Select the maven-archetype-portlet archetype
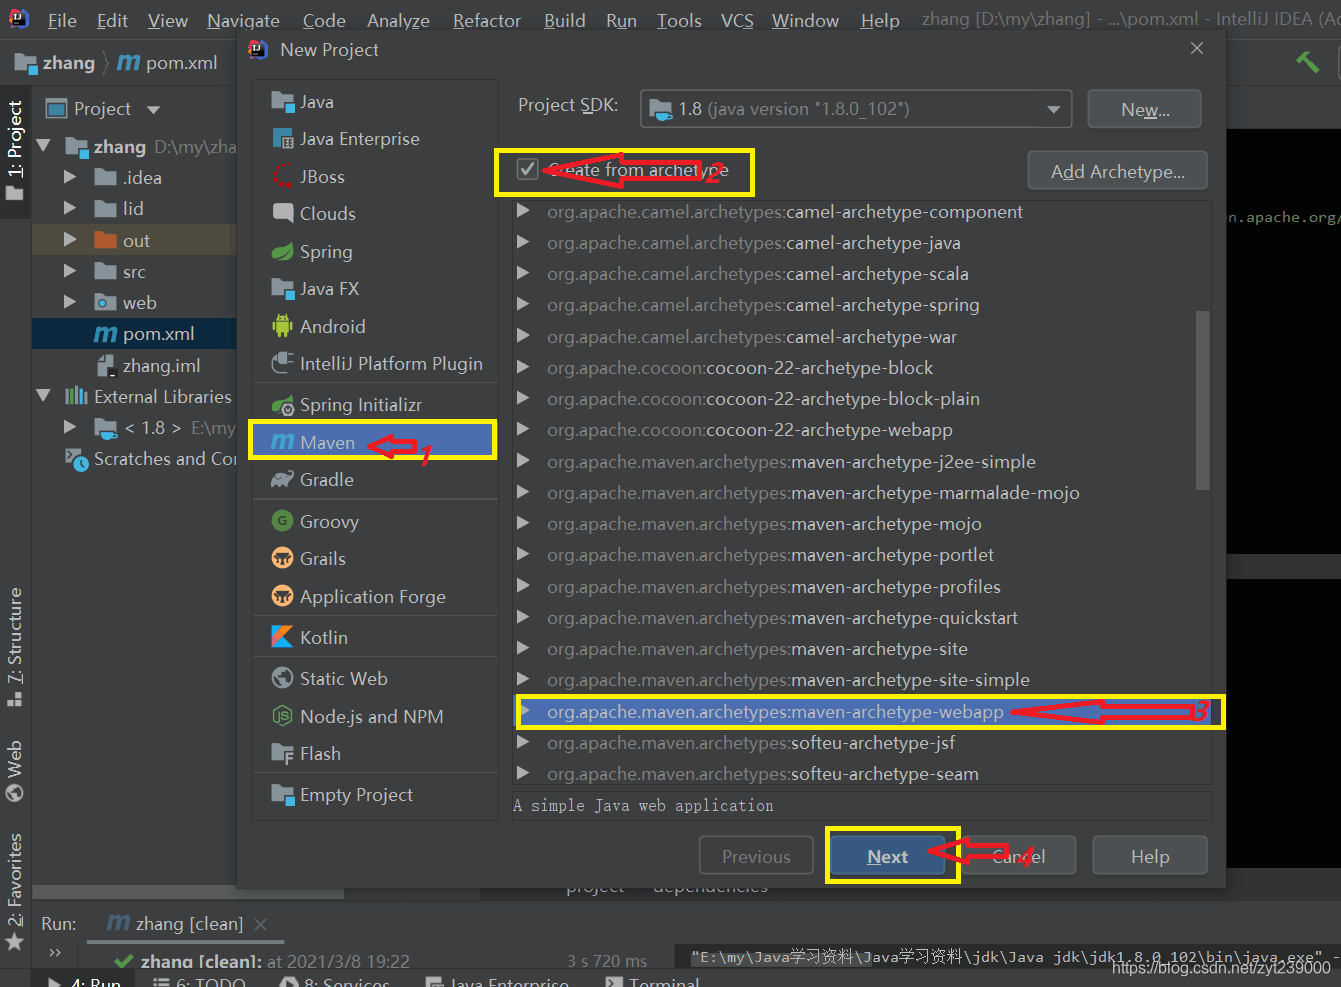 point(770,555)
